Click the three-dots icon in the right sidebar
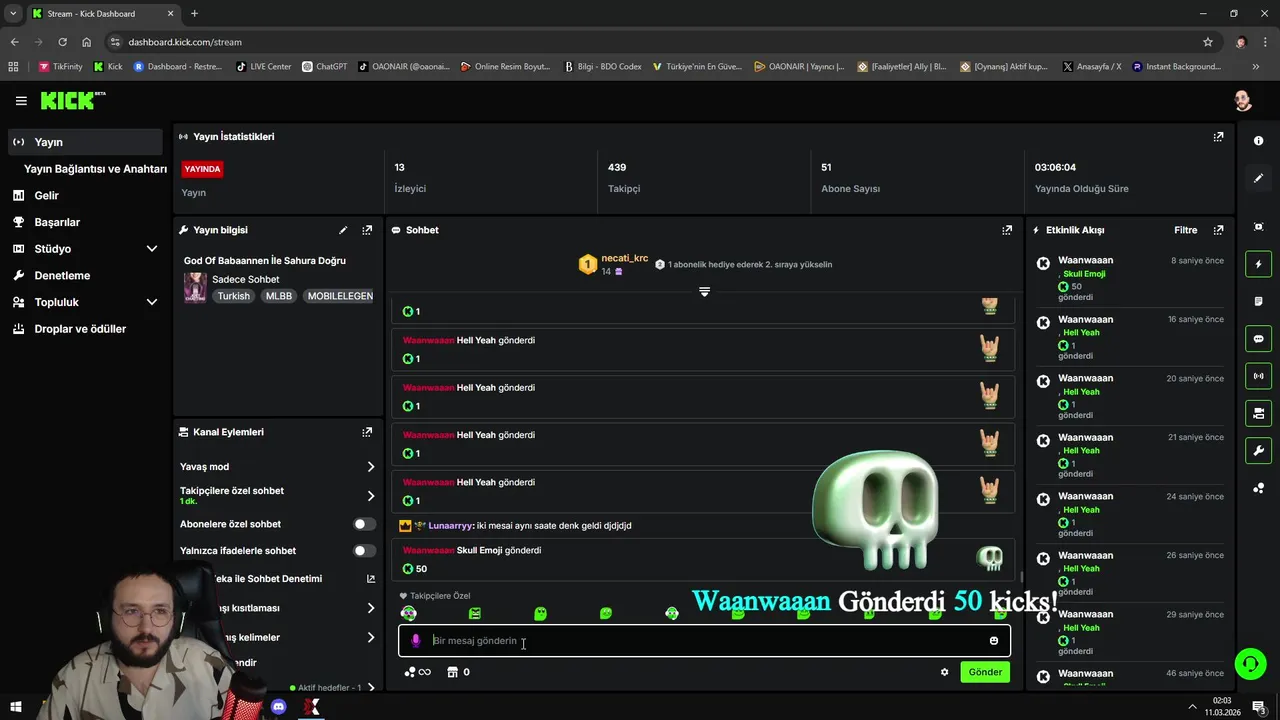The image size is (1280, 720). click(1258, 488)
